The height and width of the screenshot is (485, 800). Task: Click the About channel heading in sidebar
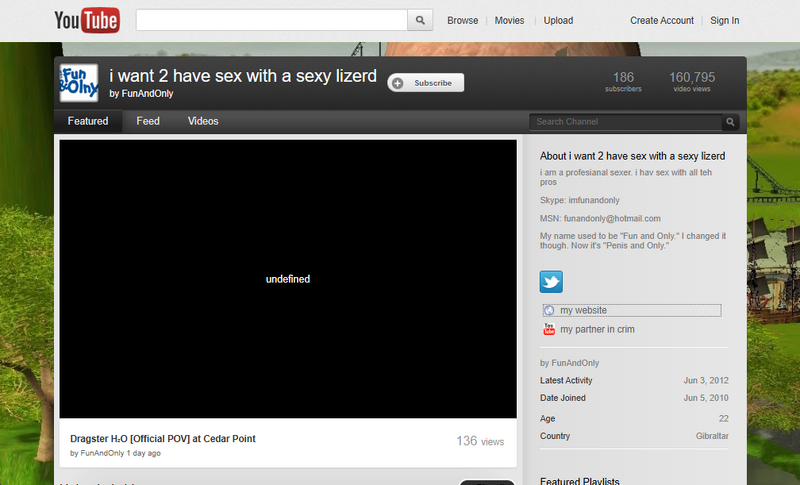tap(633, 156)
